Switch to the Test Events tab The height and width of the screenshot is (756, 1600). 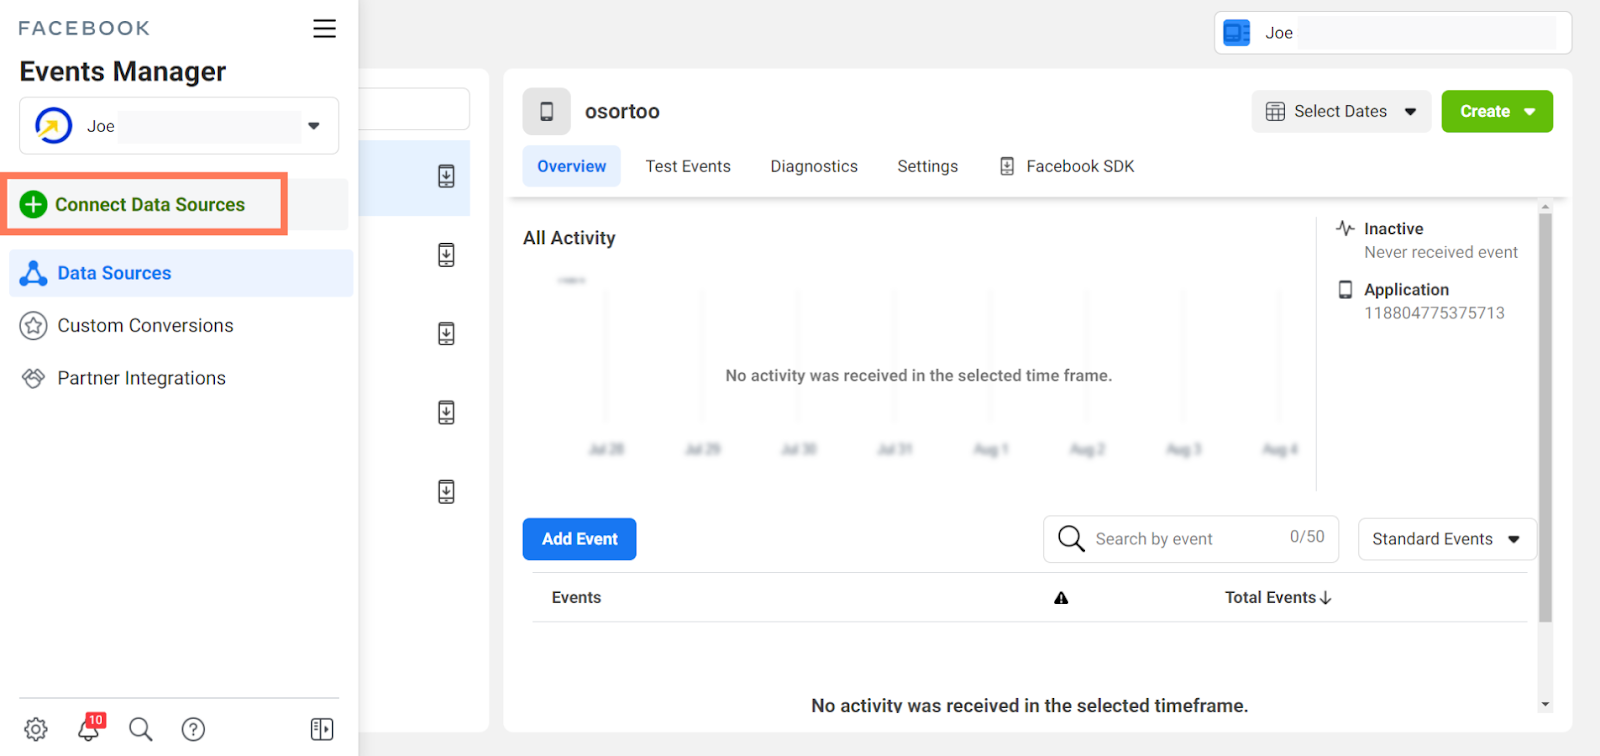(x=688, y=166)
